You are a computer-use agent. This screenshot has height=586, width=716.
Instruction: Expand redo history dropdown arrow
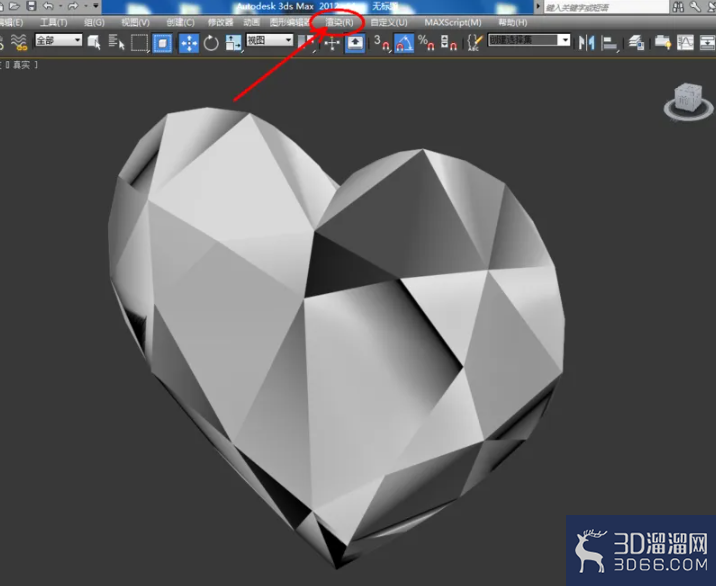(x=85, y=6)
